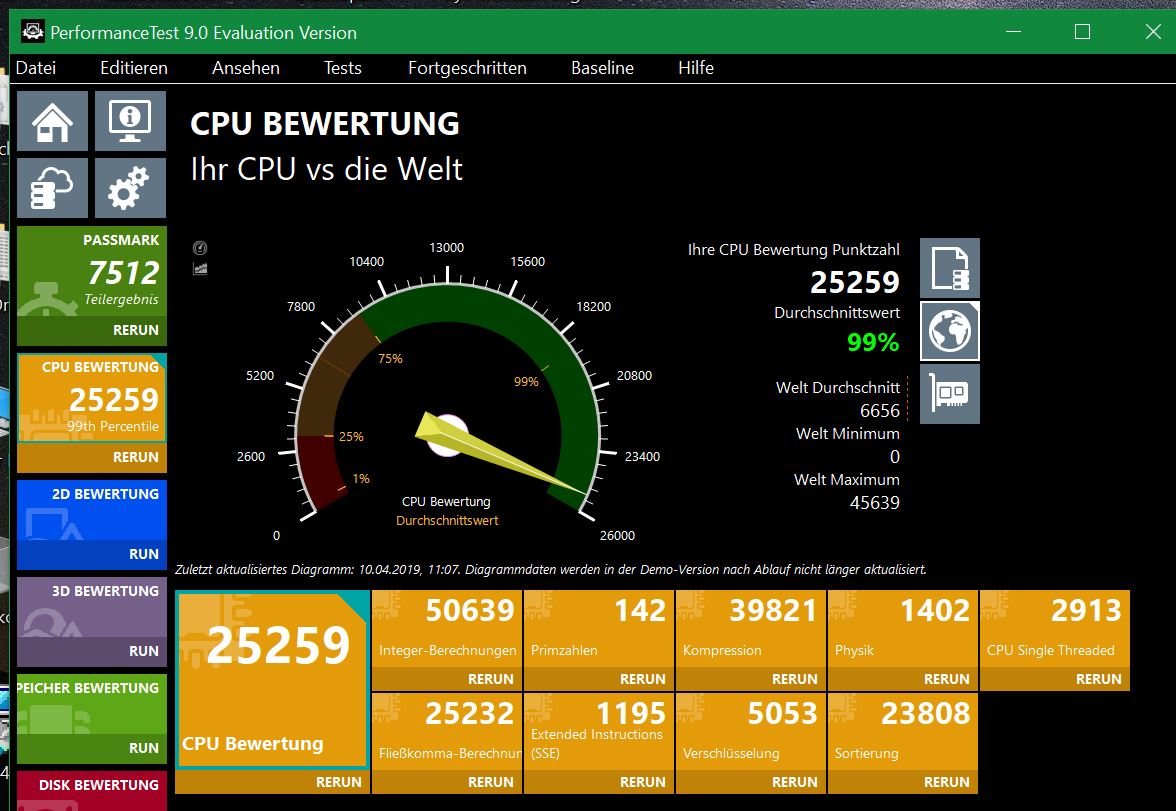
Task: Switch to the small chart view icon
Action: (200, 269)
